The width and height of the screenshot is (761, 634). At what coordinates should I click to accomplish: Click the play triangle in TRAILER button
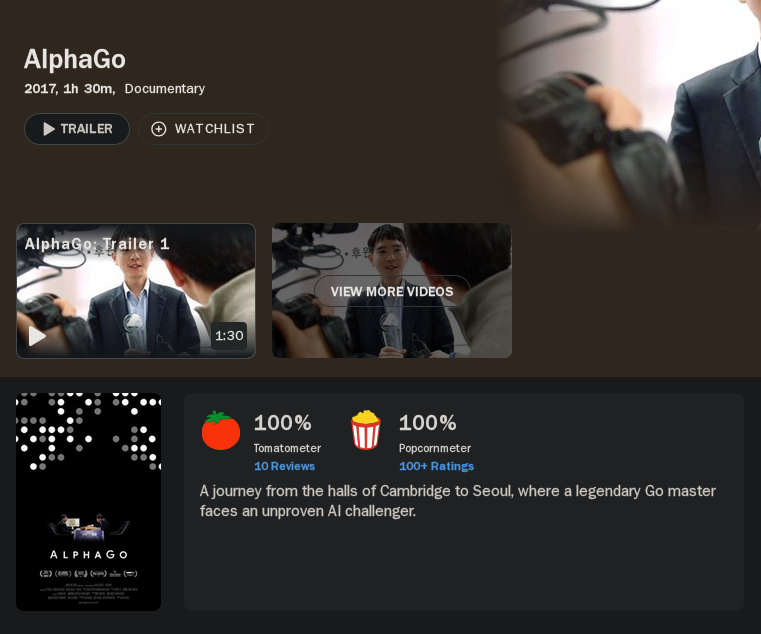point(49,129)
